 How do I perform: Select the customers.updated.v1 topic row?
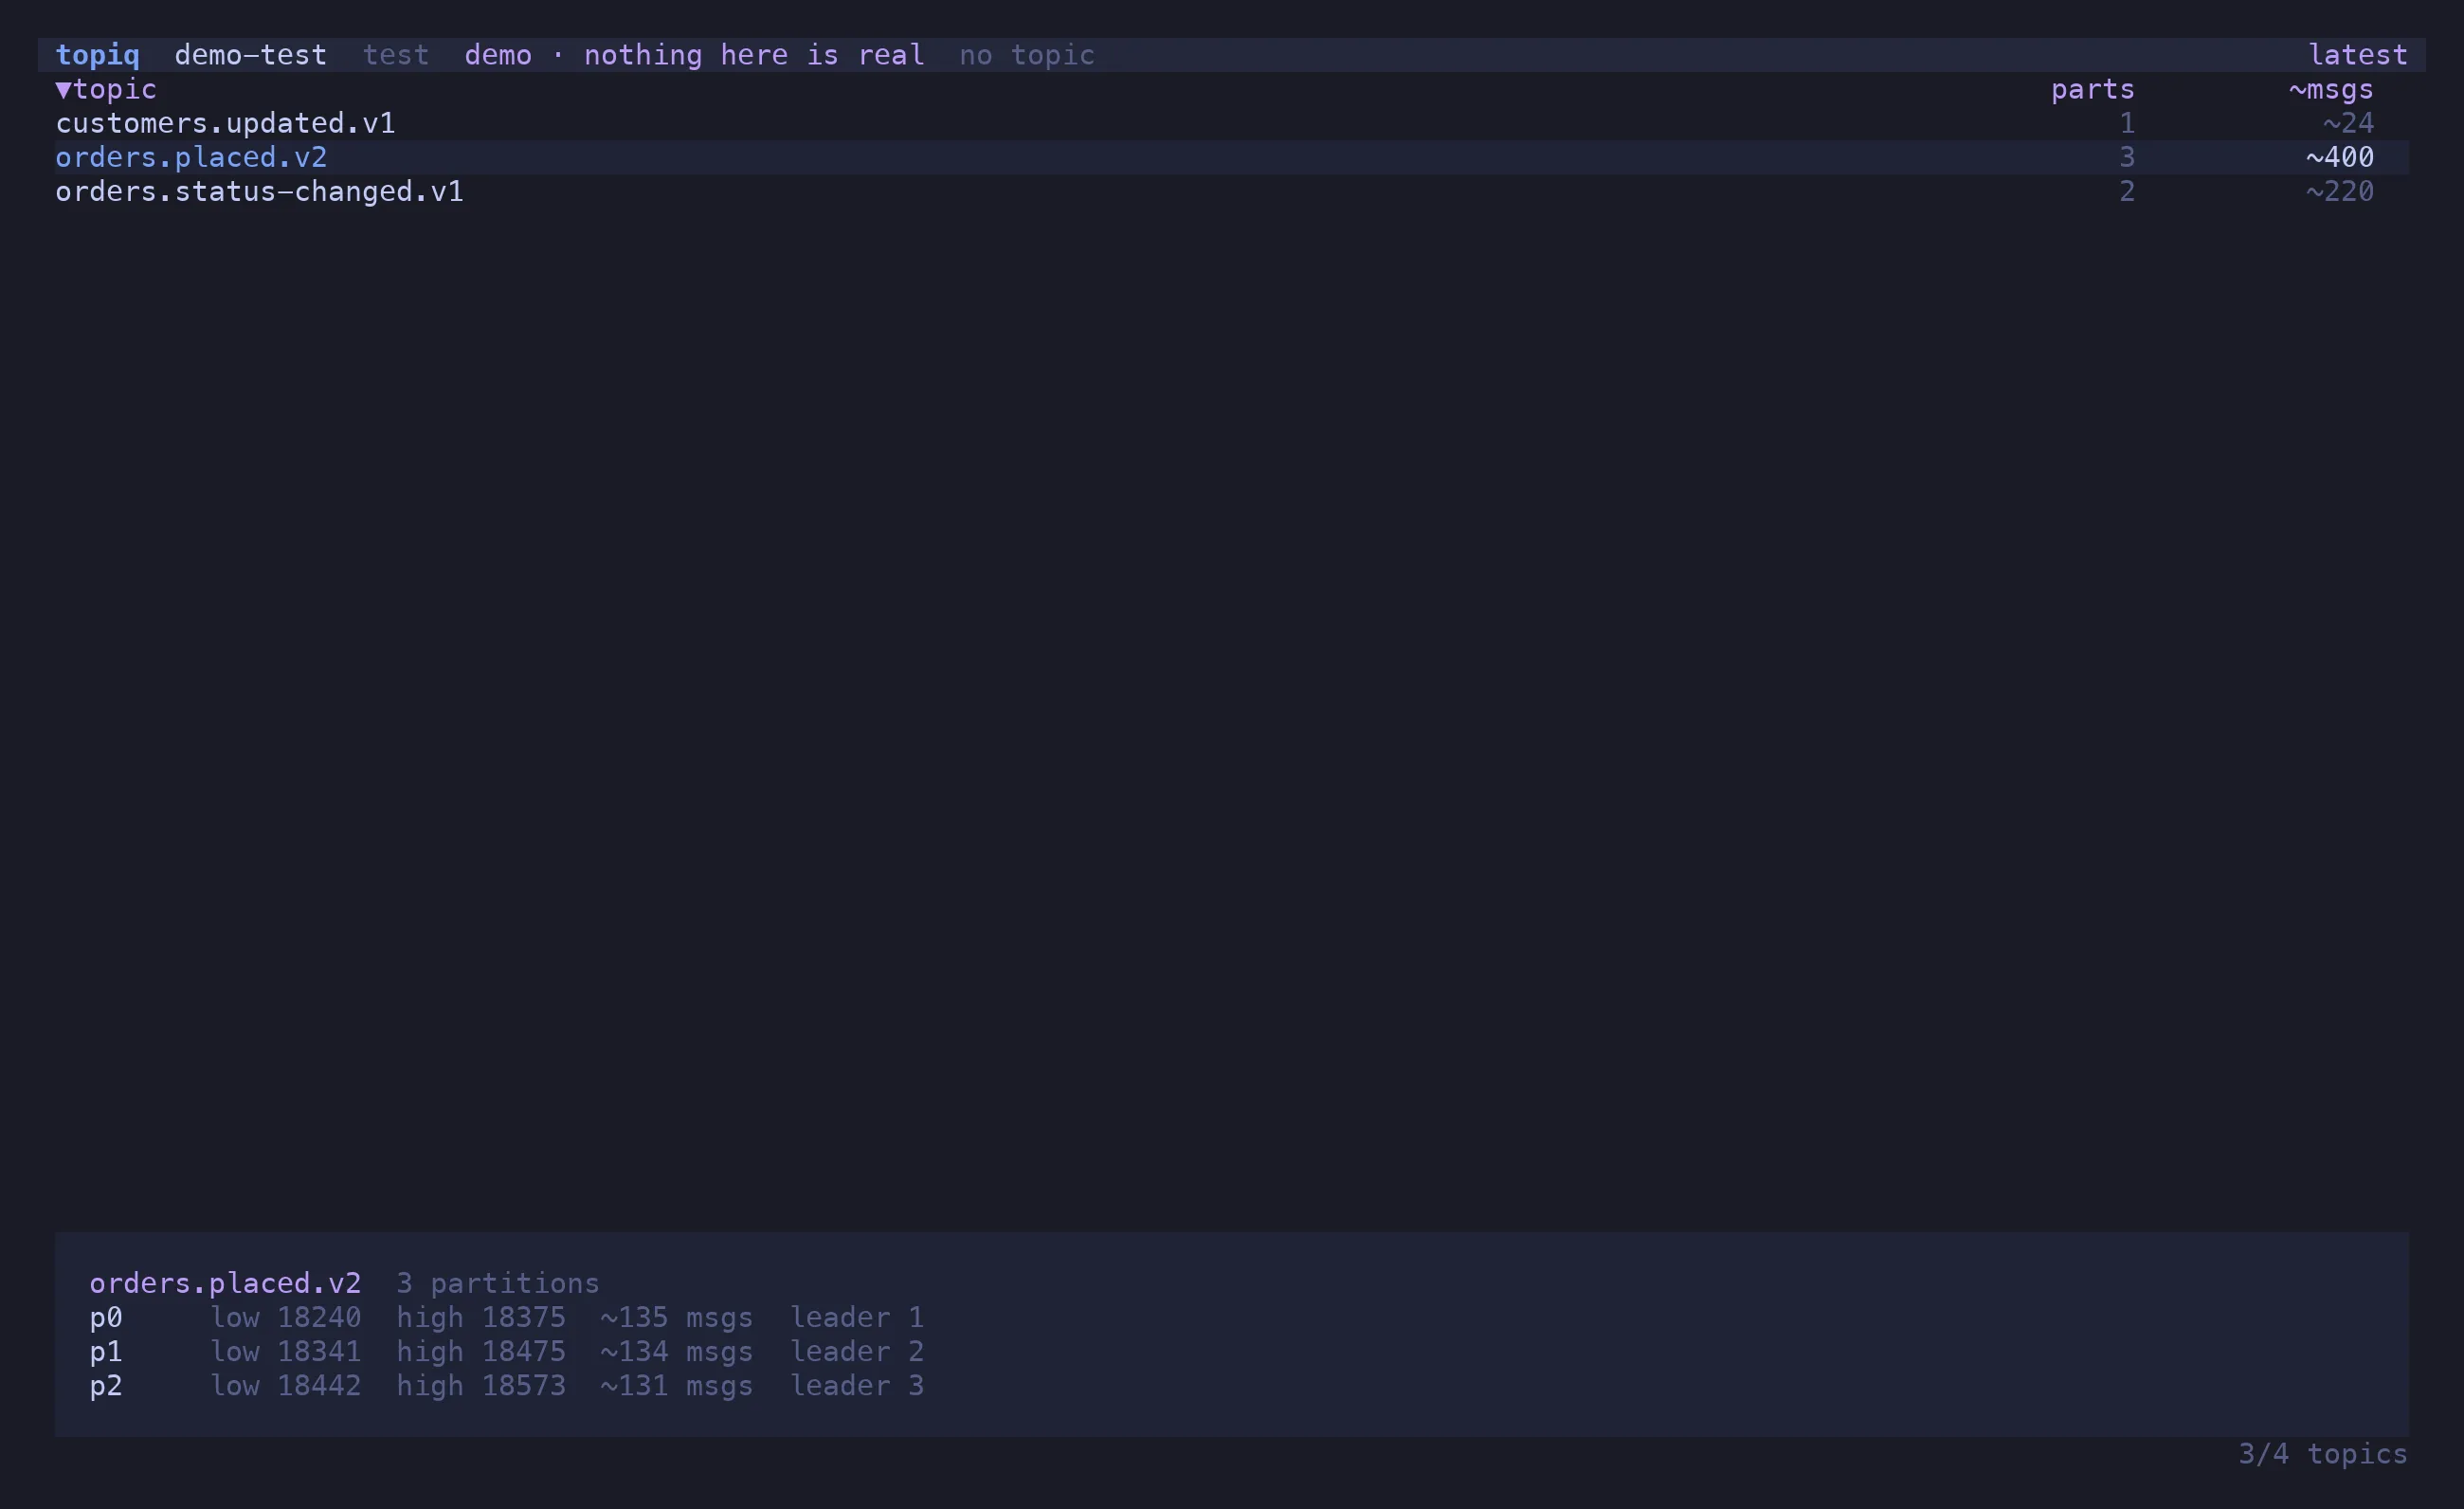[x=1232, y=123]
